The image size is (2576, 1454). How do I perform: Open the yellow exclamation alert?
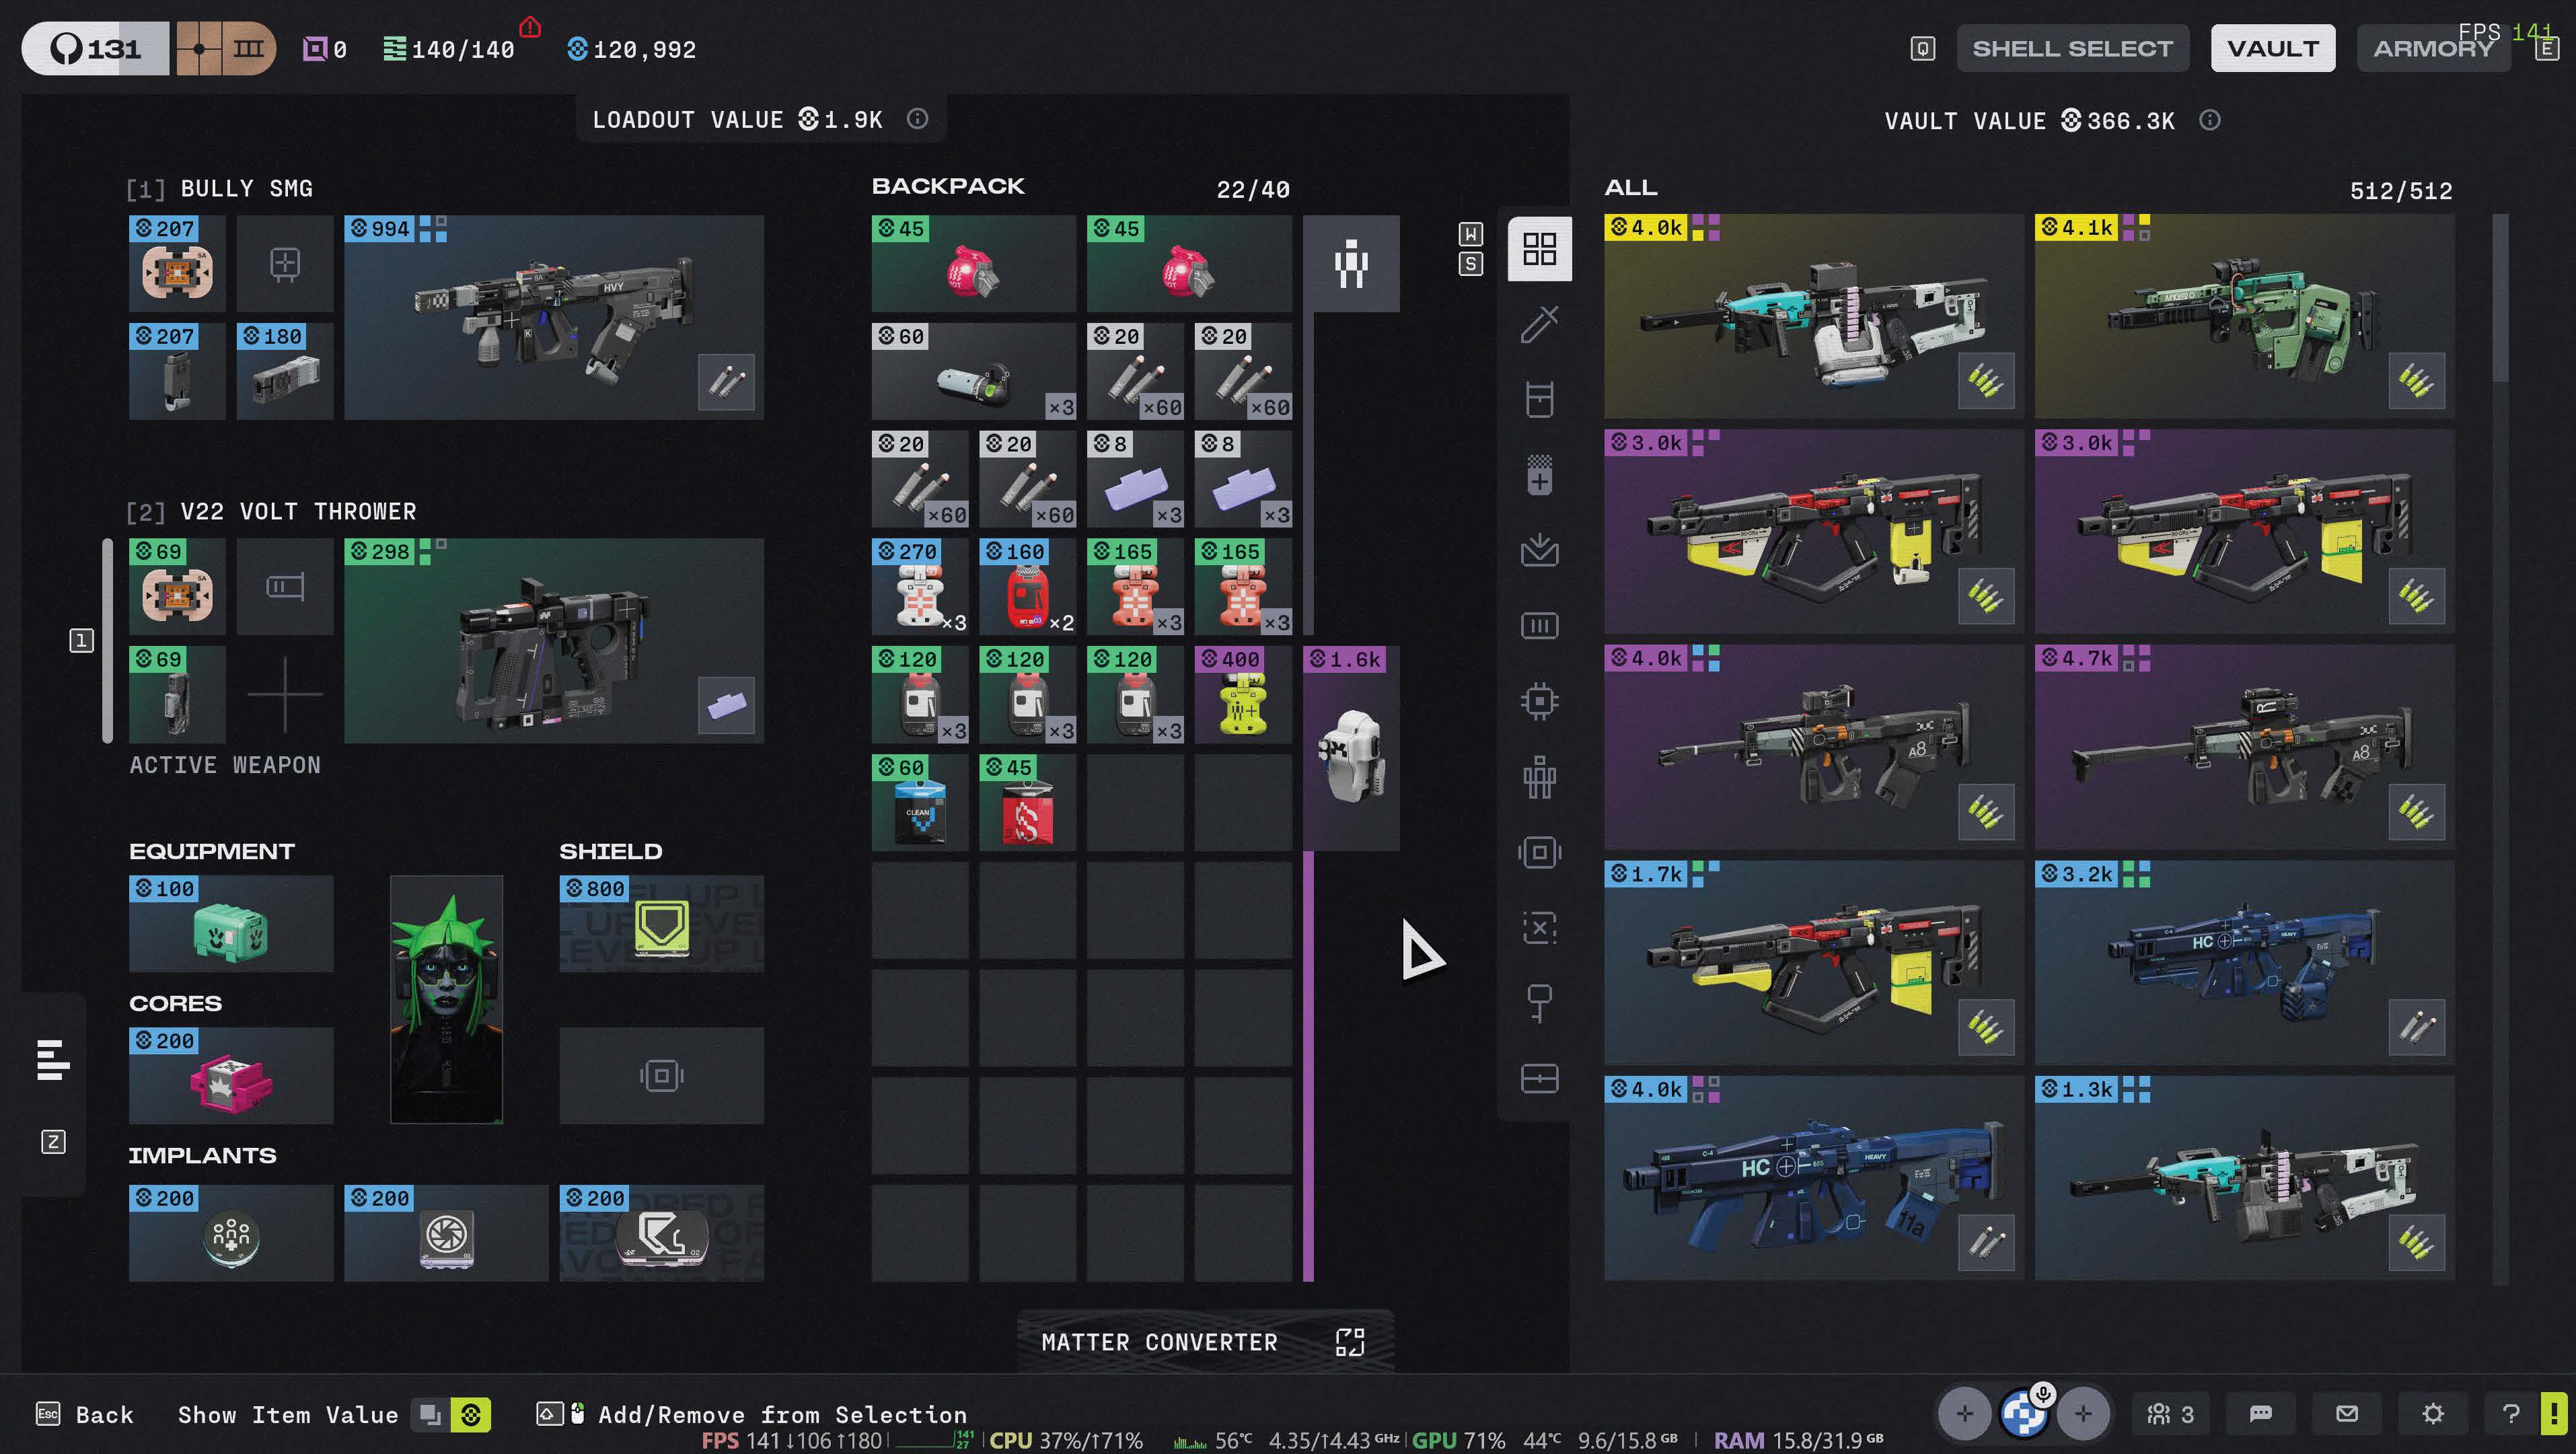pyautogui.click(x=2554, y=1413)
